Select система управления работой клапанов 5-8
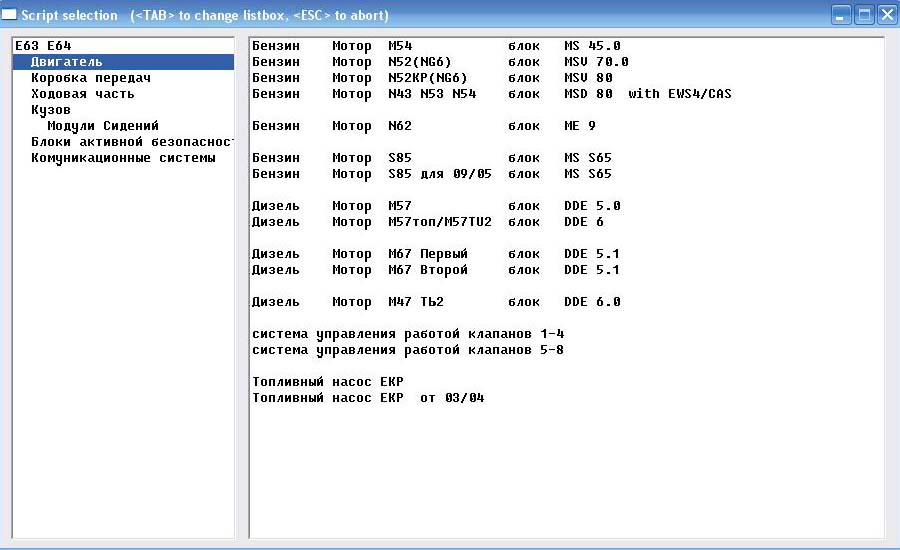This screenshot has width=900, height=550. tap(407, 350)
